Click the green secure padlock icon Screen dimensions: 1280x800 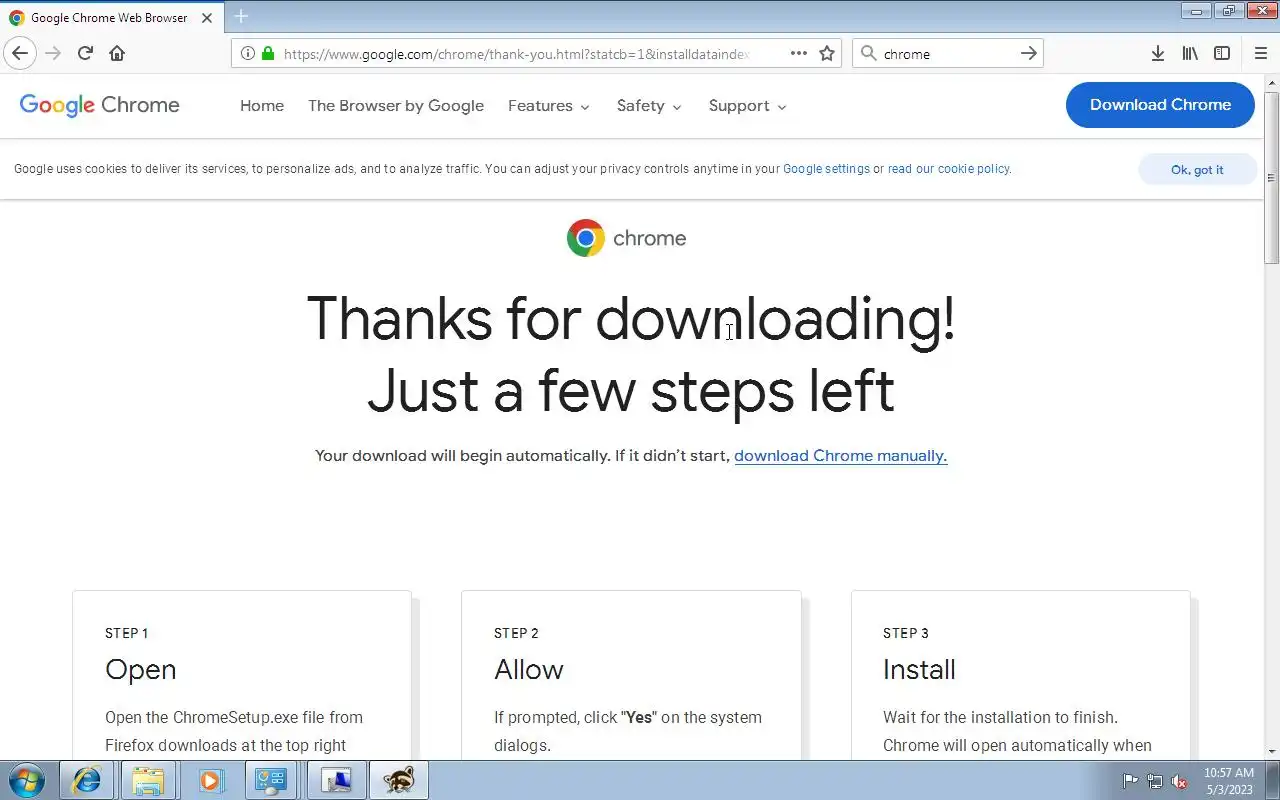(x=268, y=53)
